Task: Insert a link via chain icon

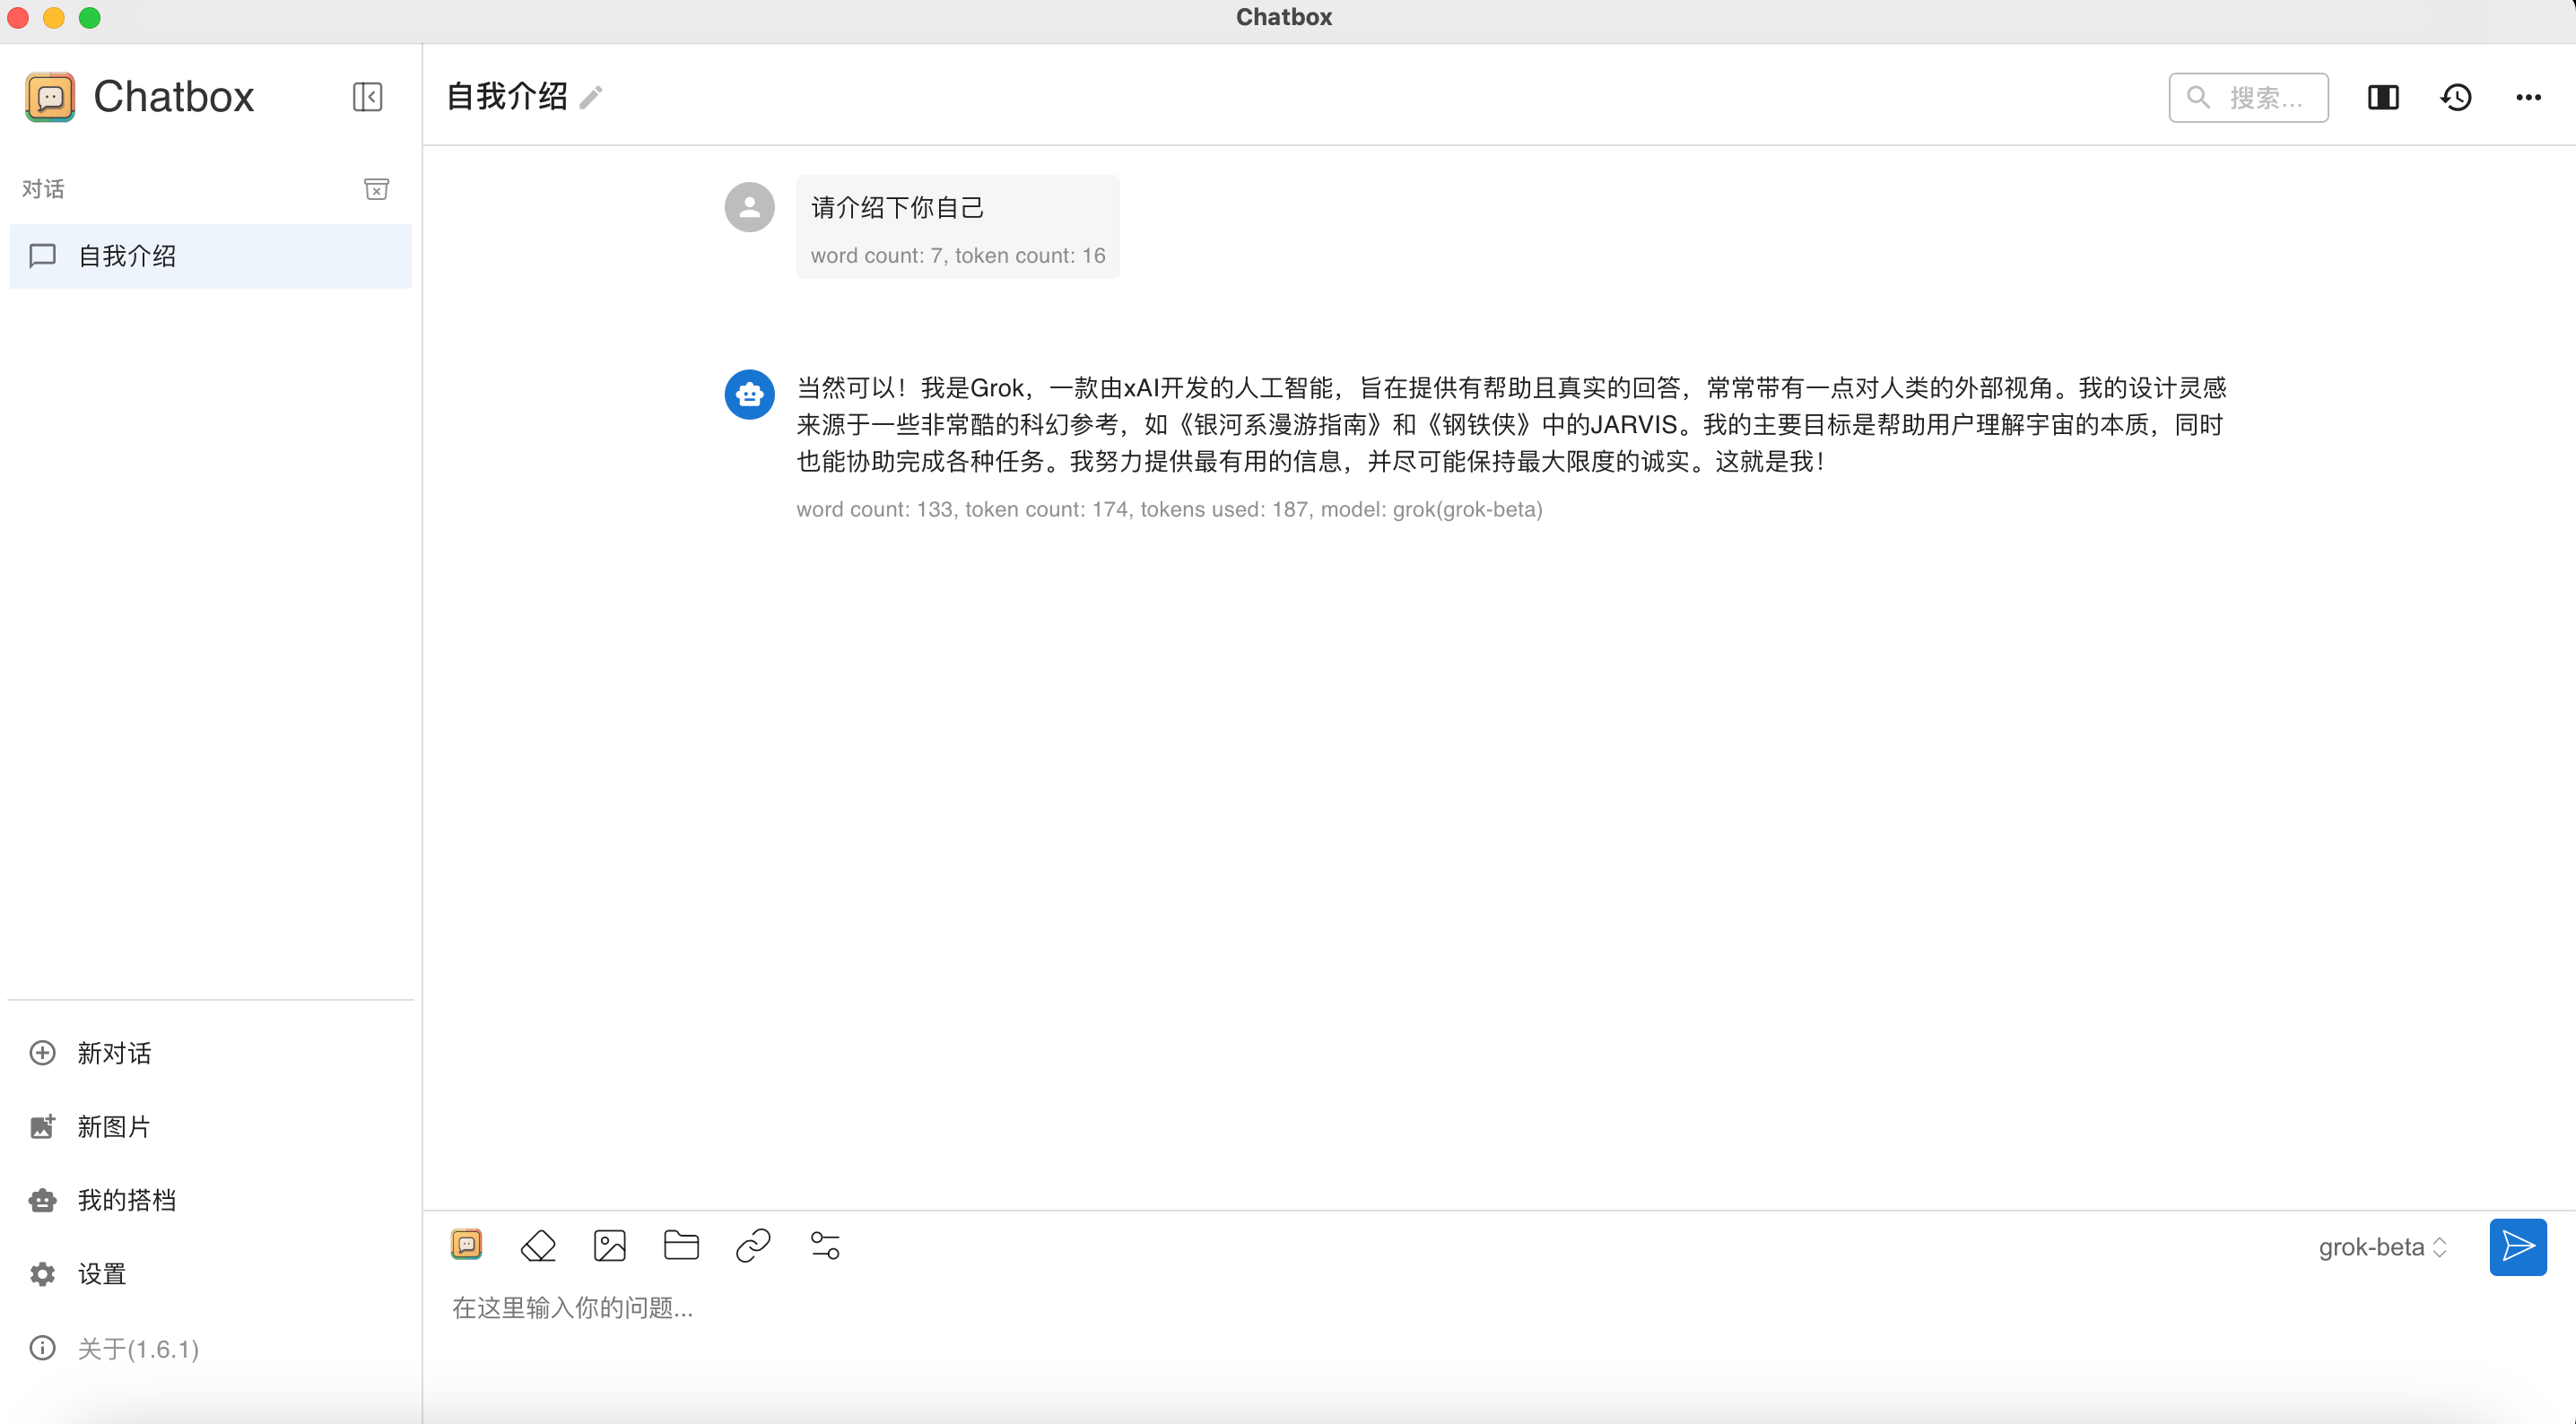Action: coord(752,1245)
